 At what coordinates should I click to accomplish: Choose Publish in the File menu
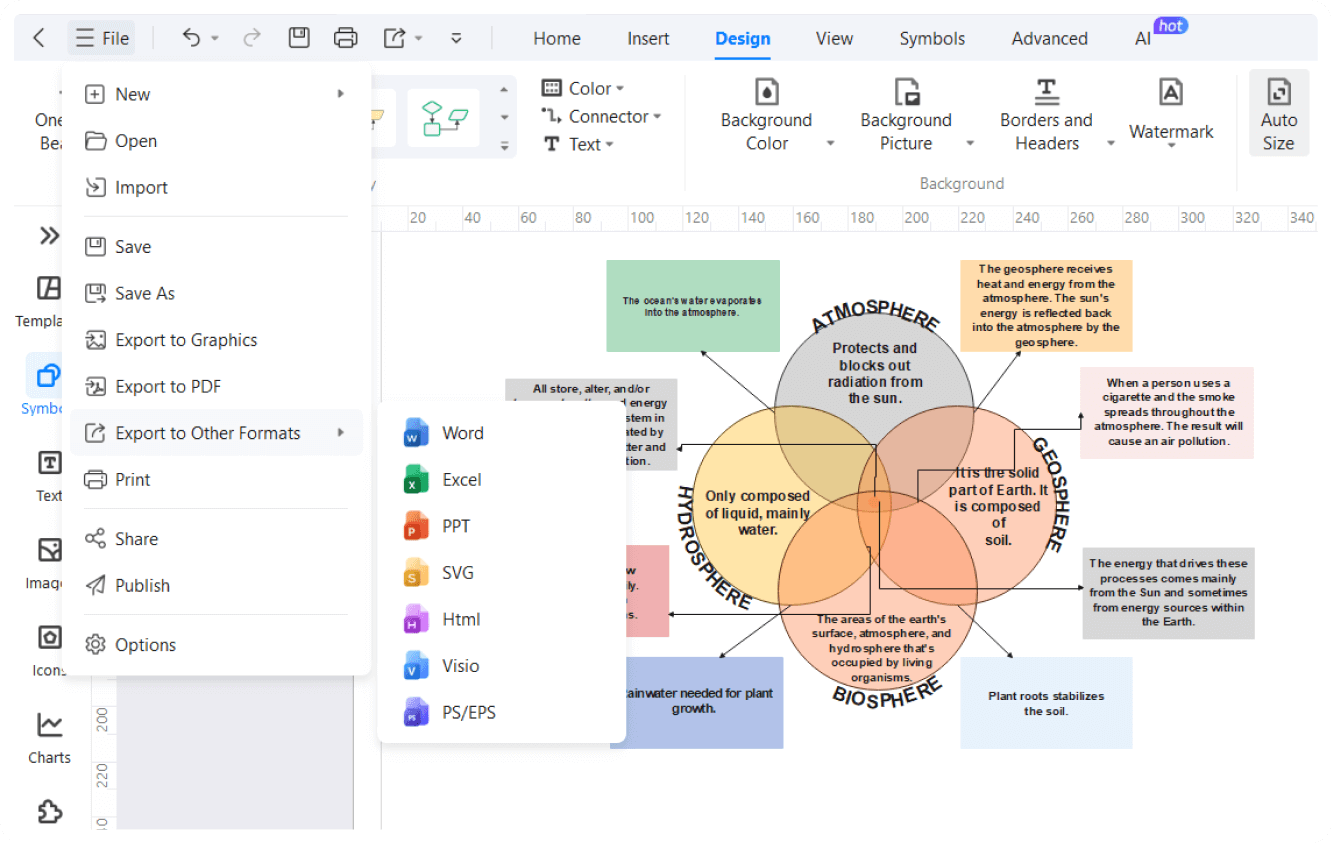coord(216,585)
